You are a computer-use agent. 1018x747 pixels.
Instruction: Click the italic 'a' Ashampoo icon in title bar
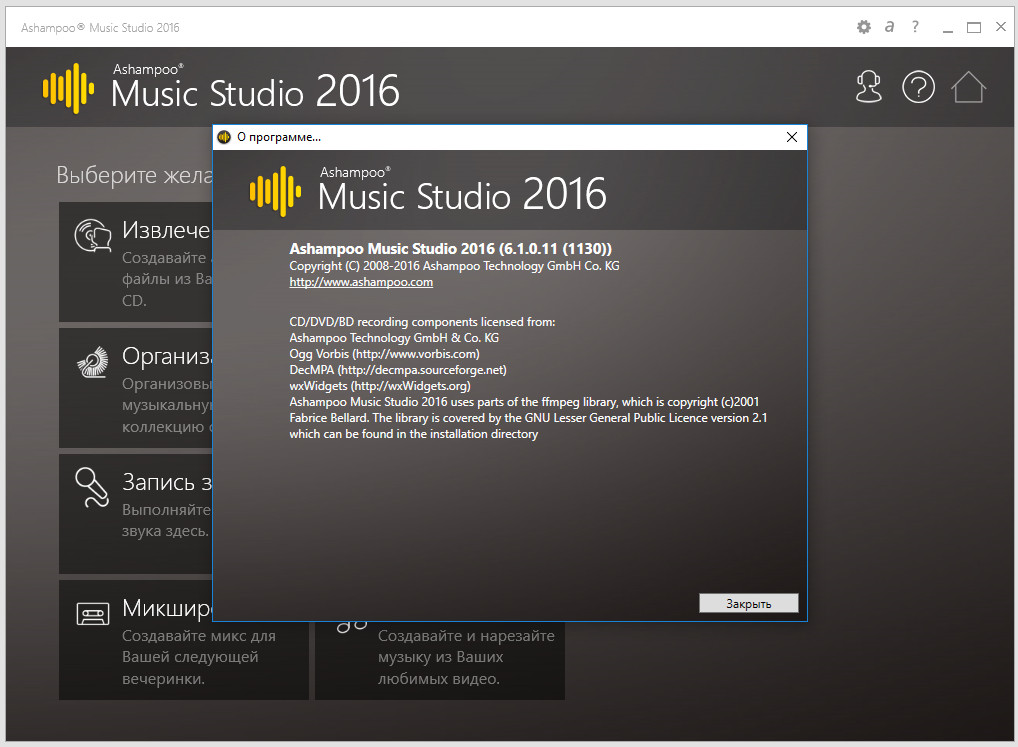889,27
